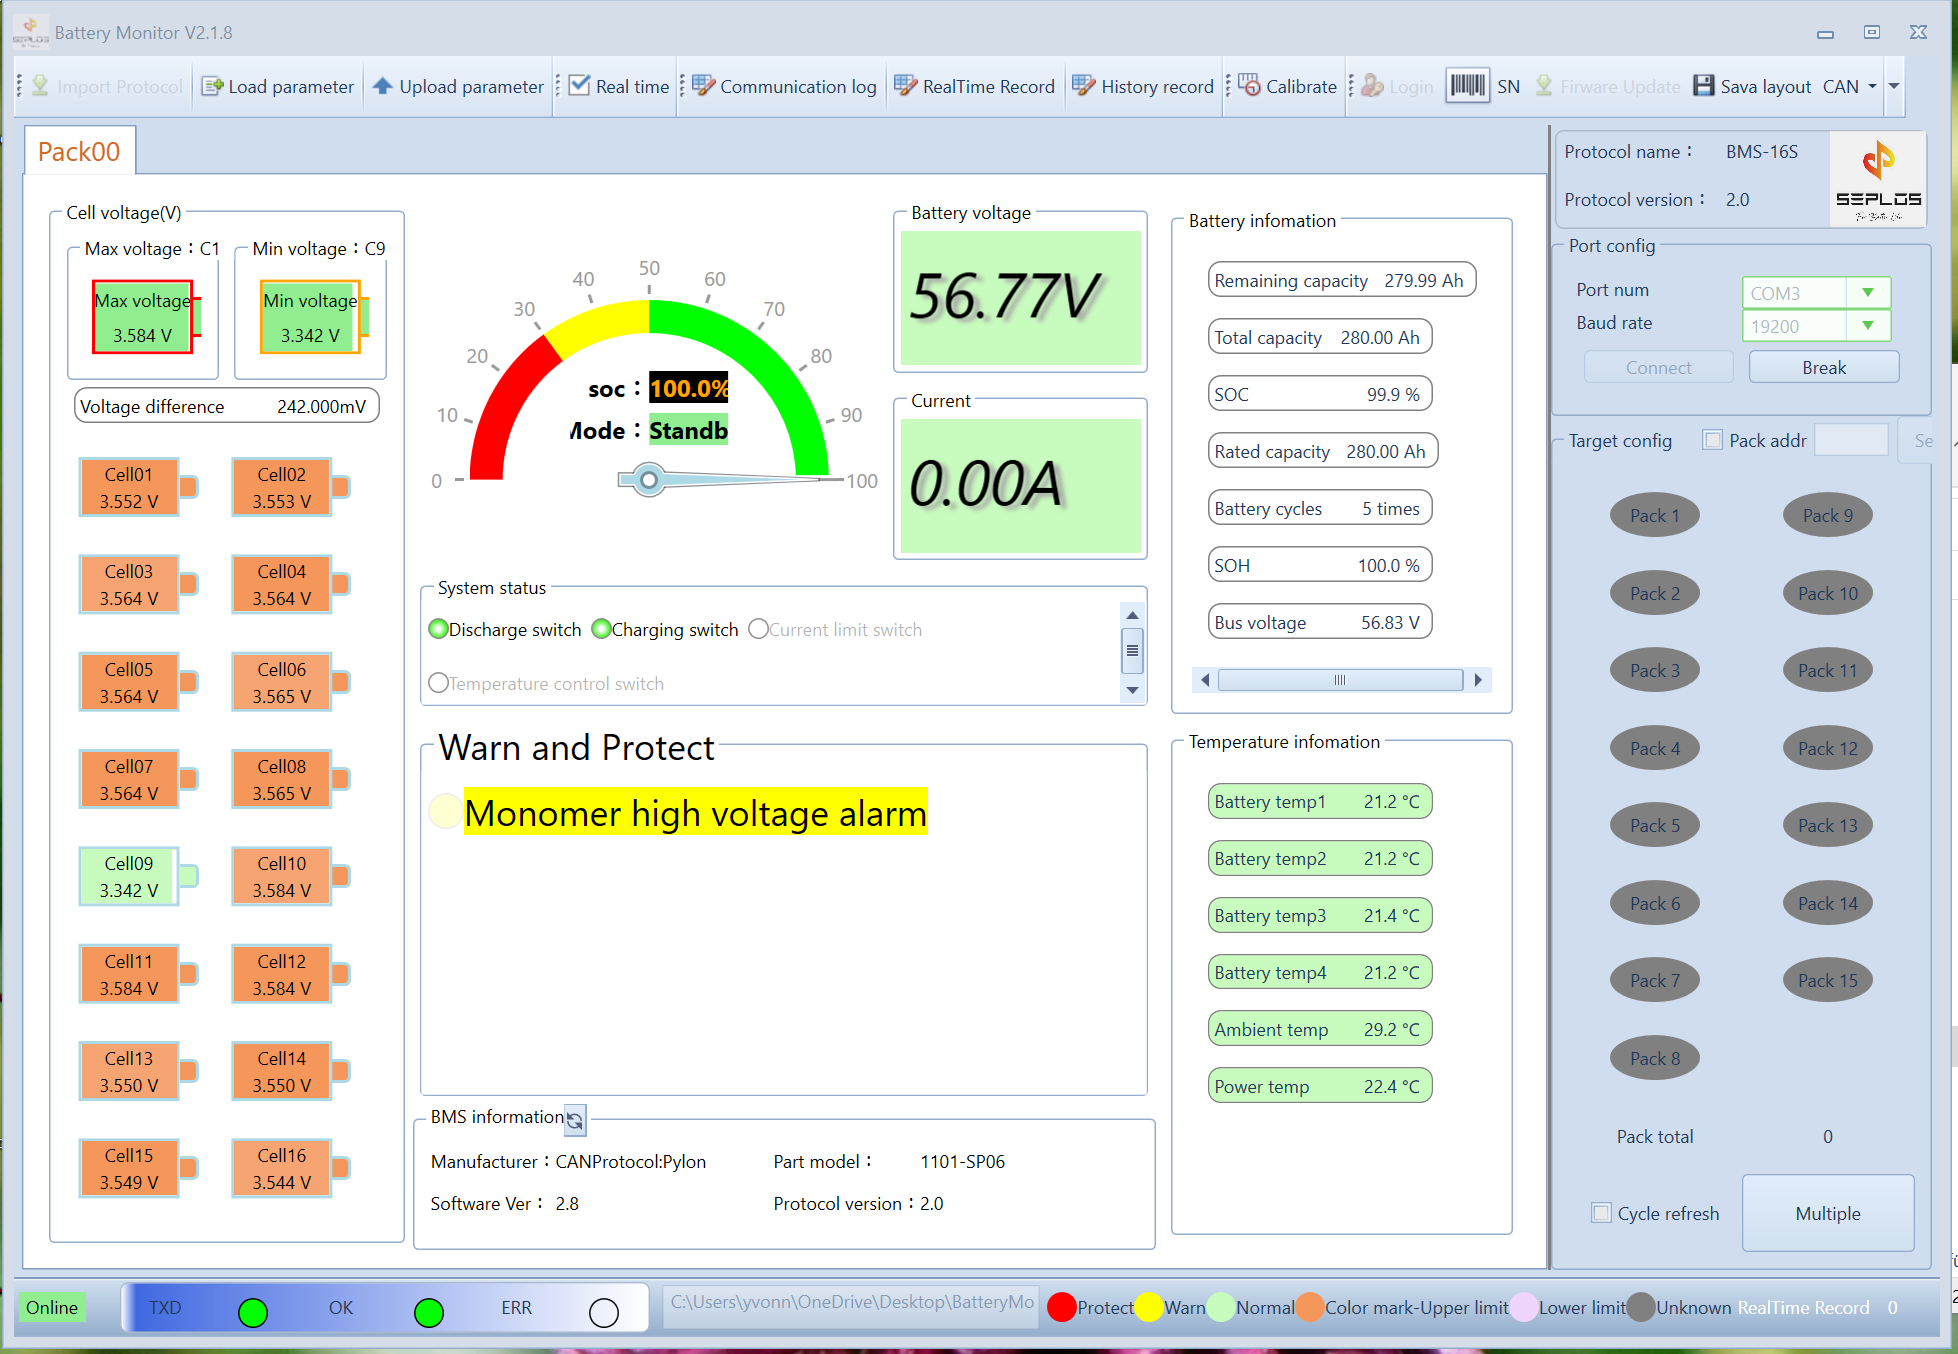Viewport: 1958px width, 1354px height.
Task: Enable the Pack addr checkbox
Action: click(1713, 440)
